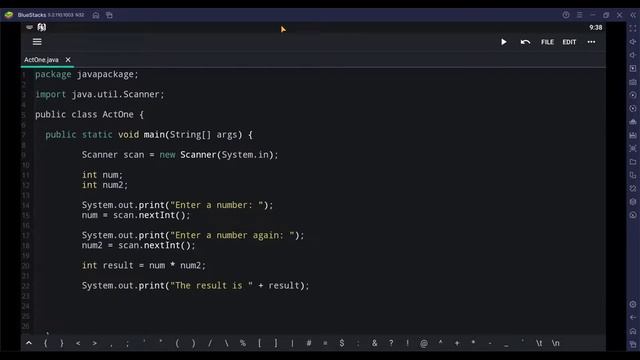Tap the opening parenthesis key
Image resolution: width=640 pixels, height=360 pixels.
pyautogui.click(x=177, y=343)
